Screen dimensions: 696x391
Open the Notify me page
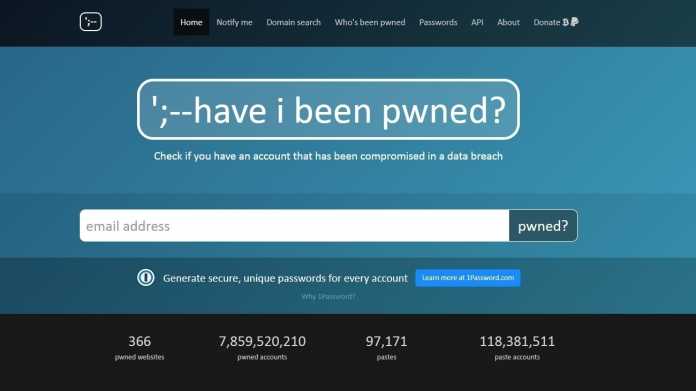click(234, 22)
